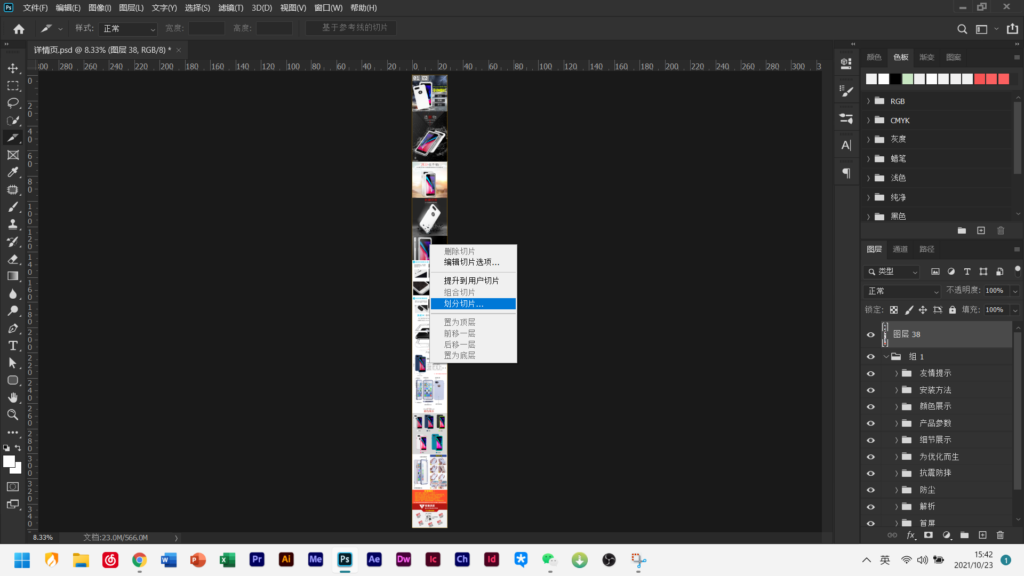Image resolution: width=1024 pixels, height=576 pixels.
Task: Select the Clone Stamp tool
Action: tap(13, 224)
